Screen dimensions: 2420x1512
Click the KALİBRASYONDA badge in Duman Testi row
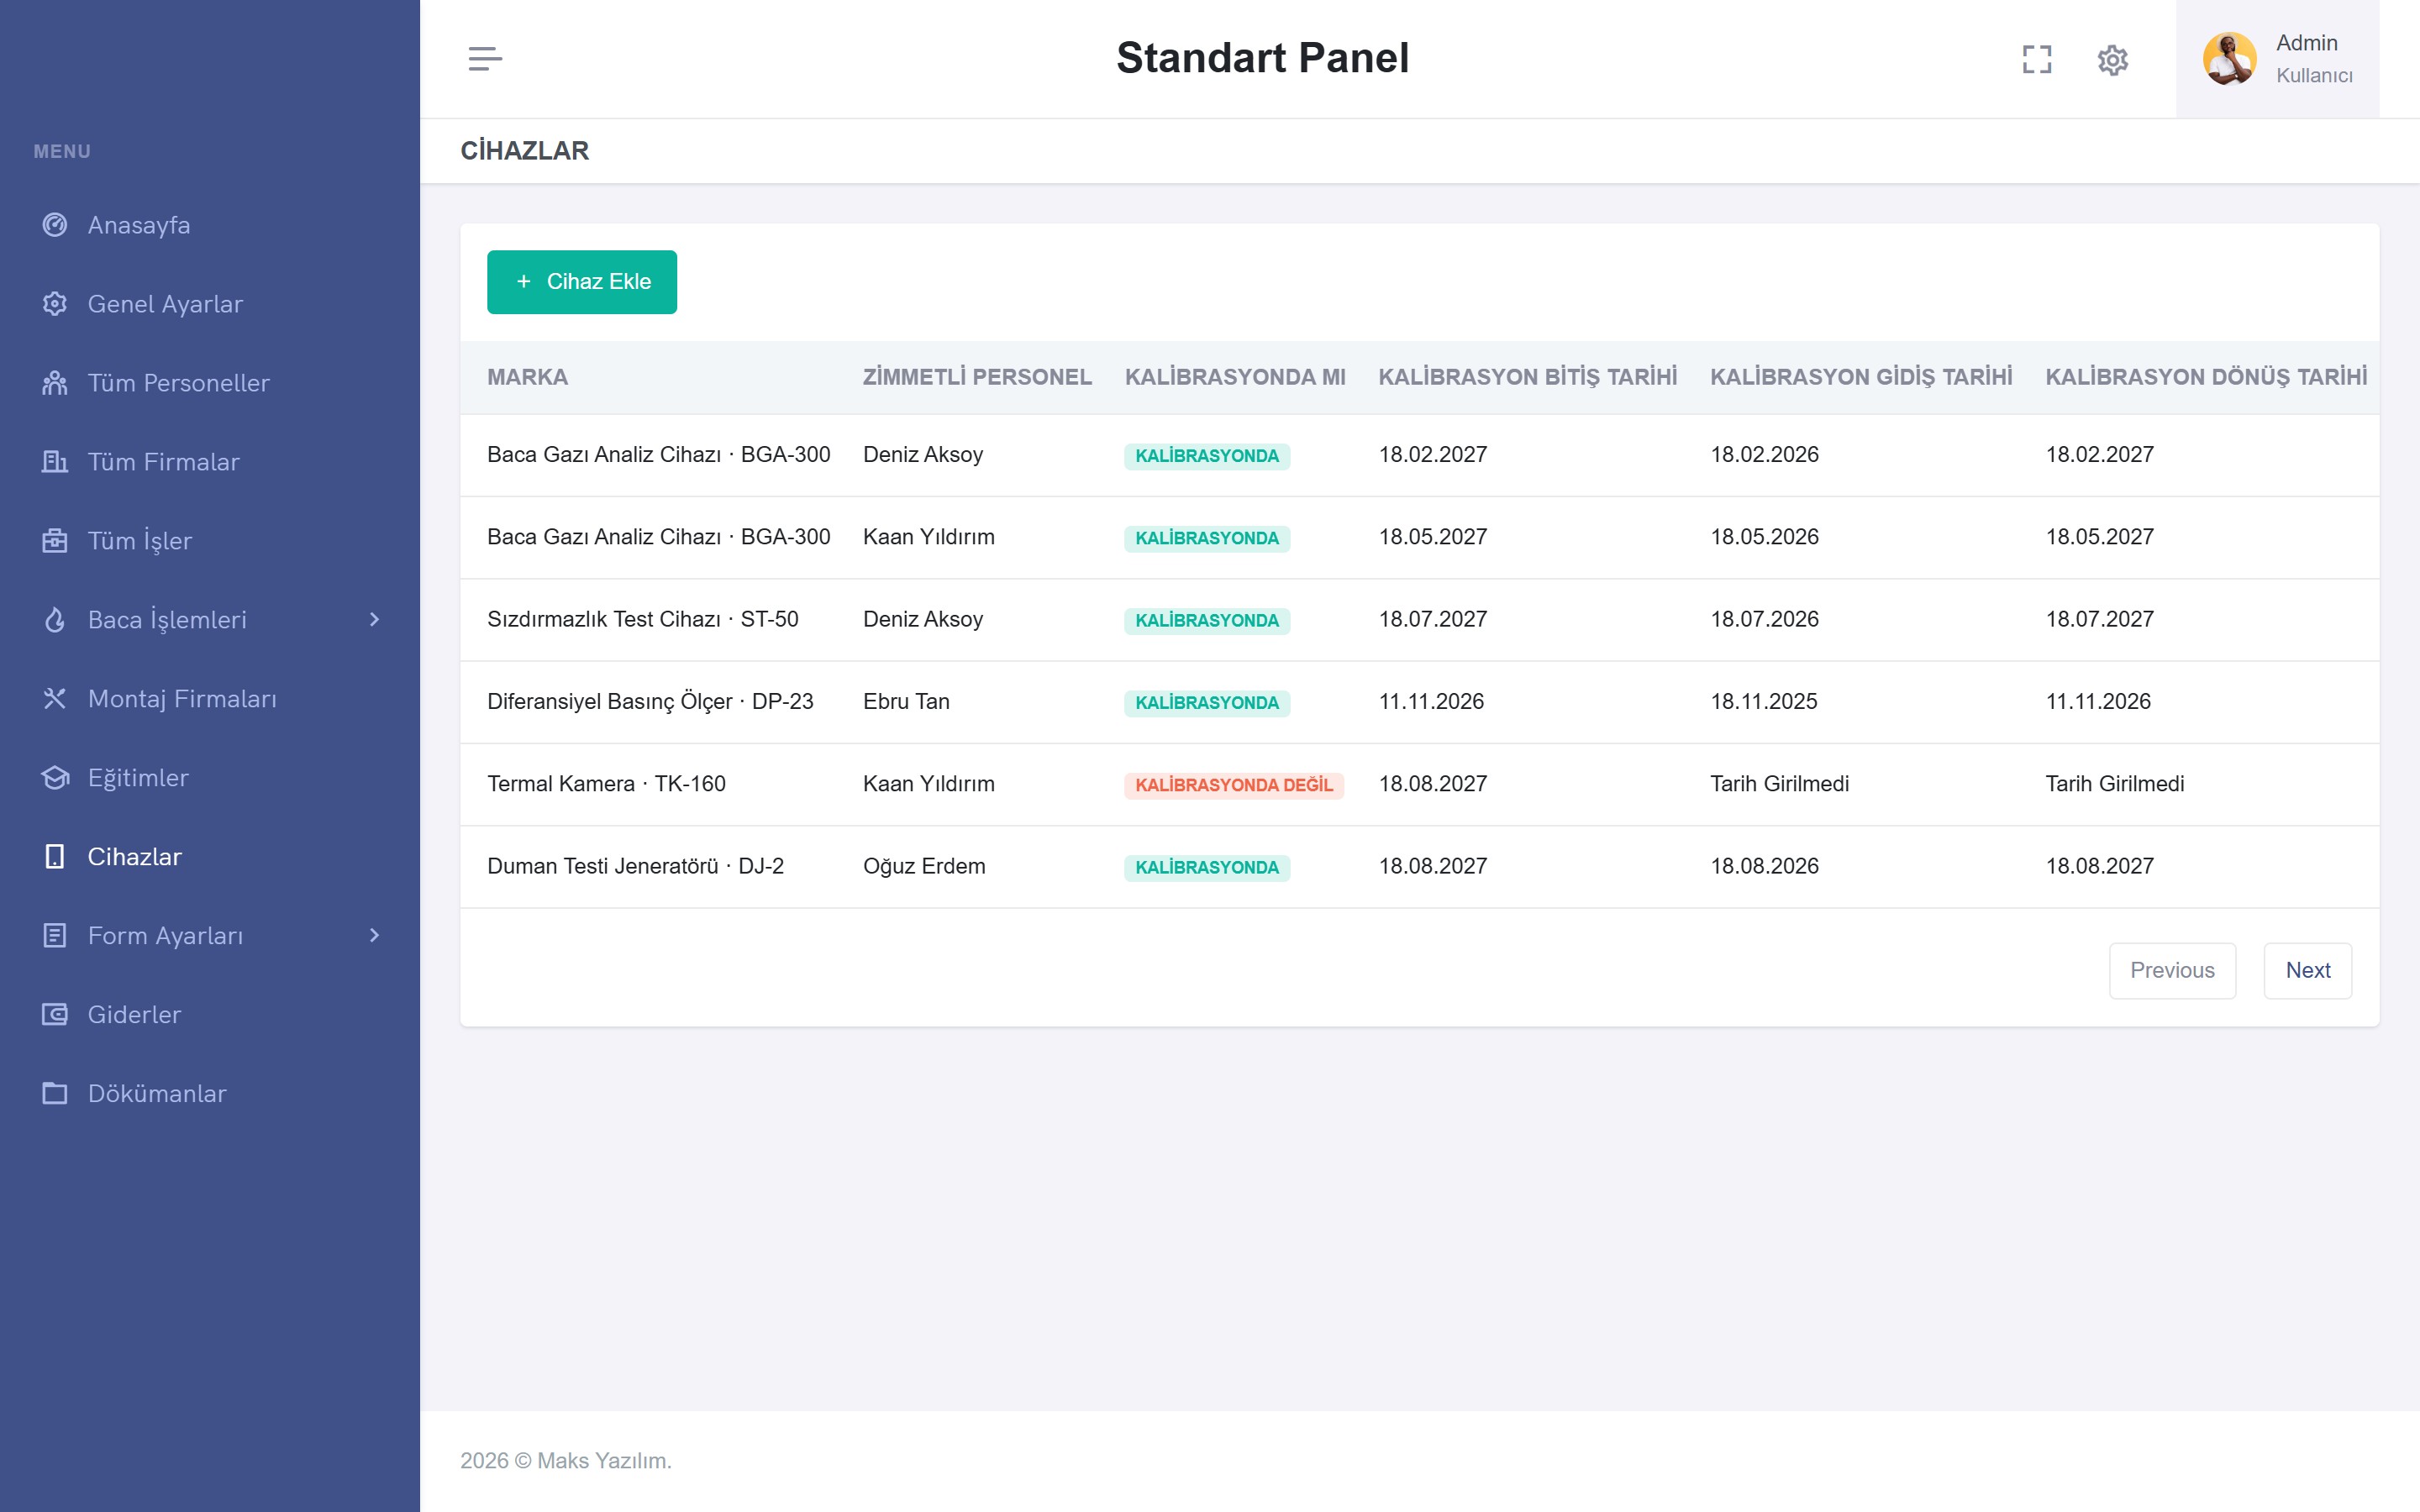(1206, 868)
